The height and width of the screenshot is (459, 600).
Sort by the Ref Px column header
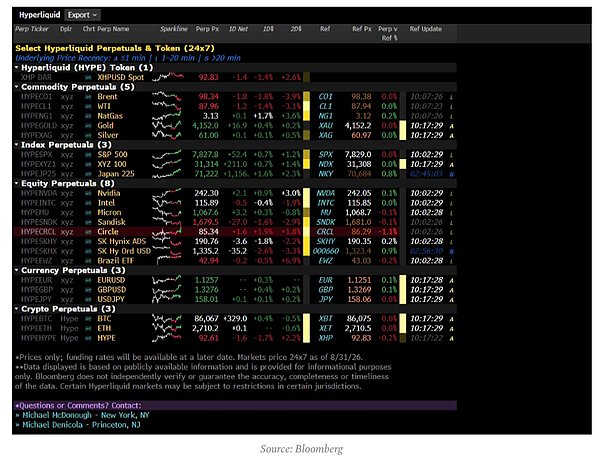click(362, 29)
